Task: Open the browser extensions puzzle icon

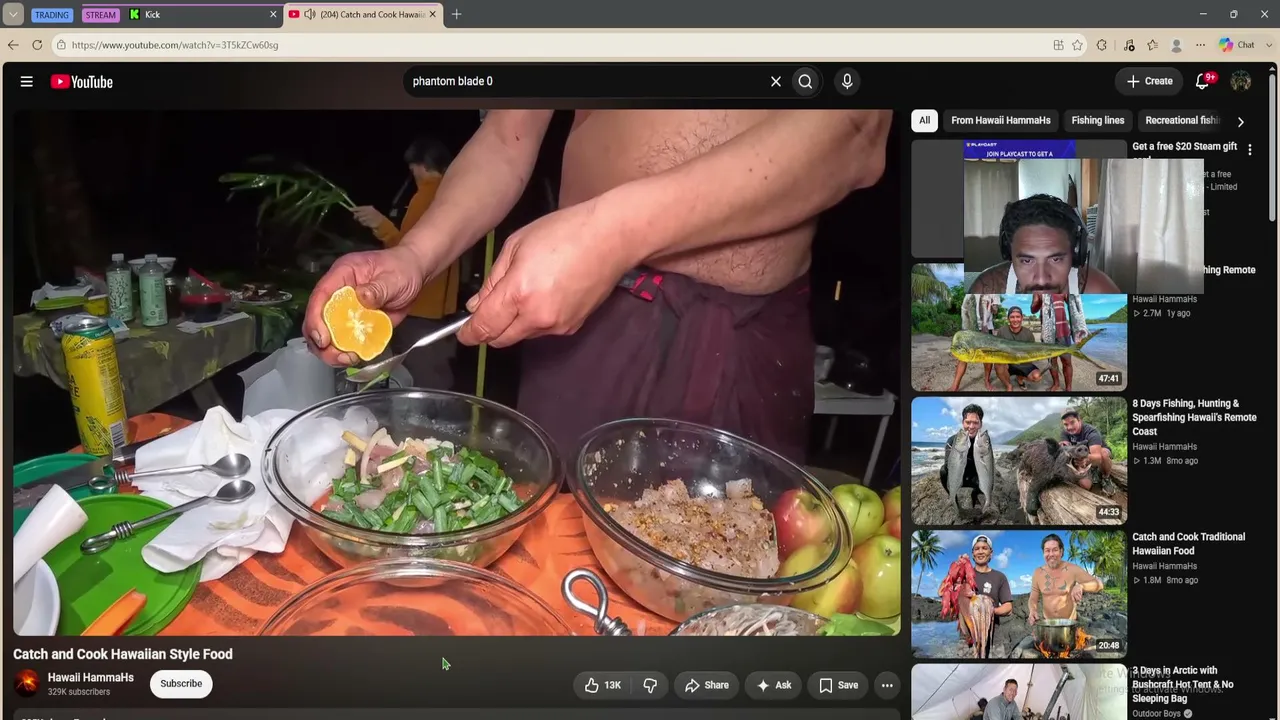Action: (1102, 45)
